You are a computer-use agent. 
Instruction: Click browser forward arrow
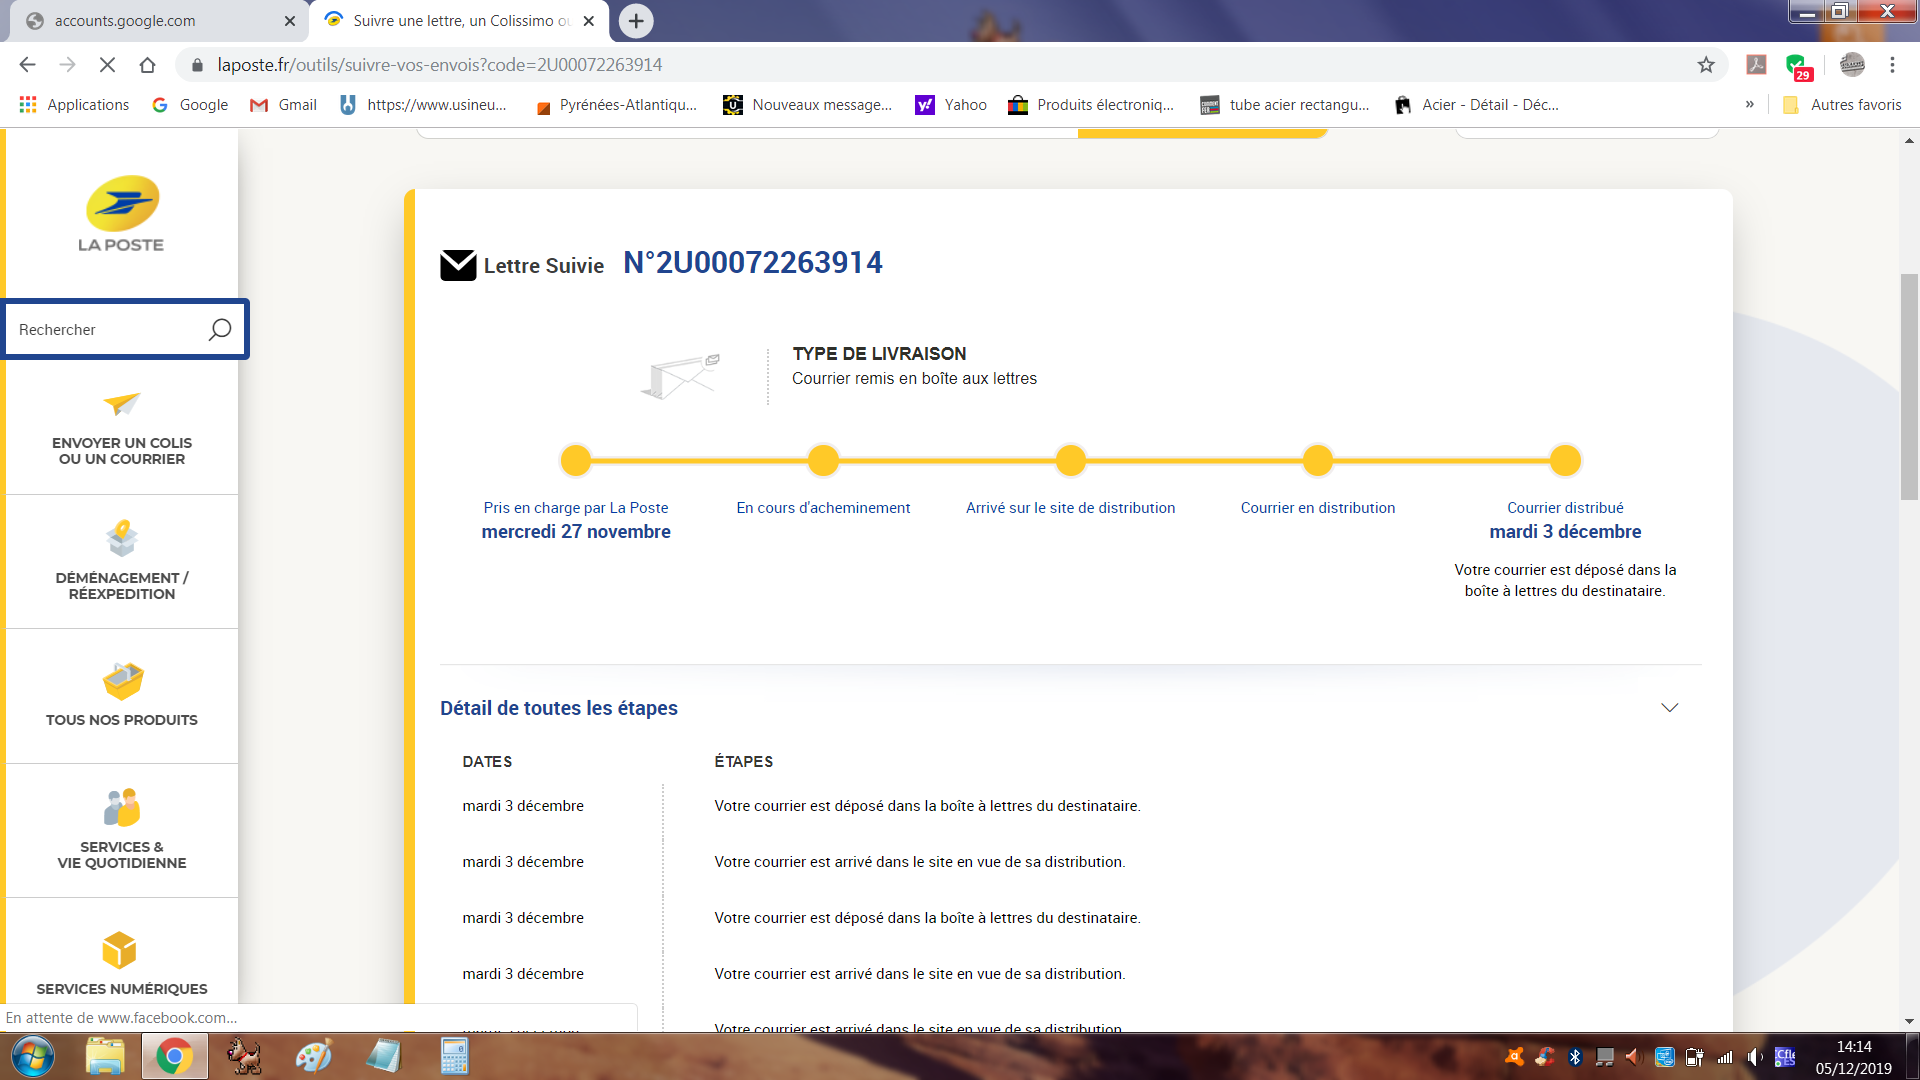(67, 65)
